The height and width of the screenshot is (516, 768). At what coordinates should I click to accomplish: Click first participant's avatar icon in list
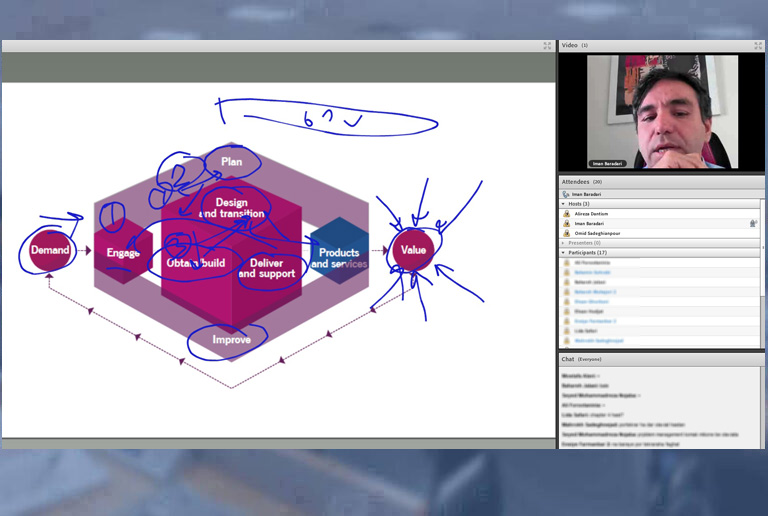[x=567, y=263]
